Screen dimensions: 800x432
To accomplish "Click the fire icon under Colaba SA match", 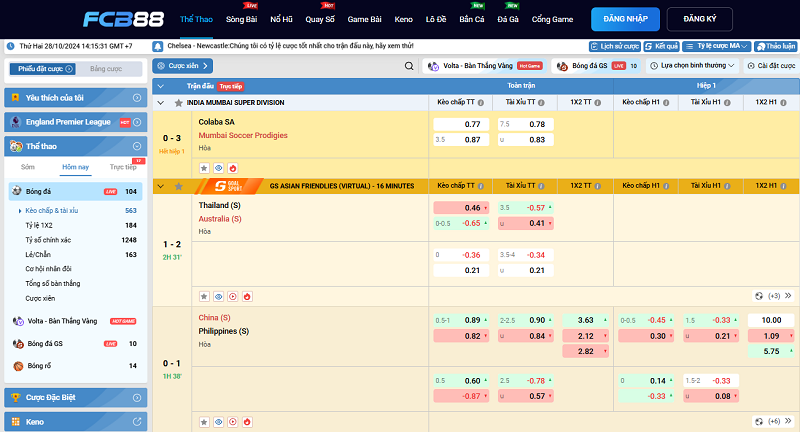I will tap(233, 168).
